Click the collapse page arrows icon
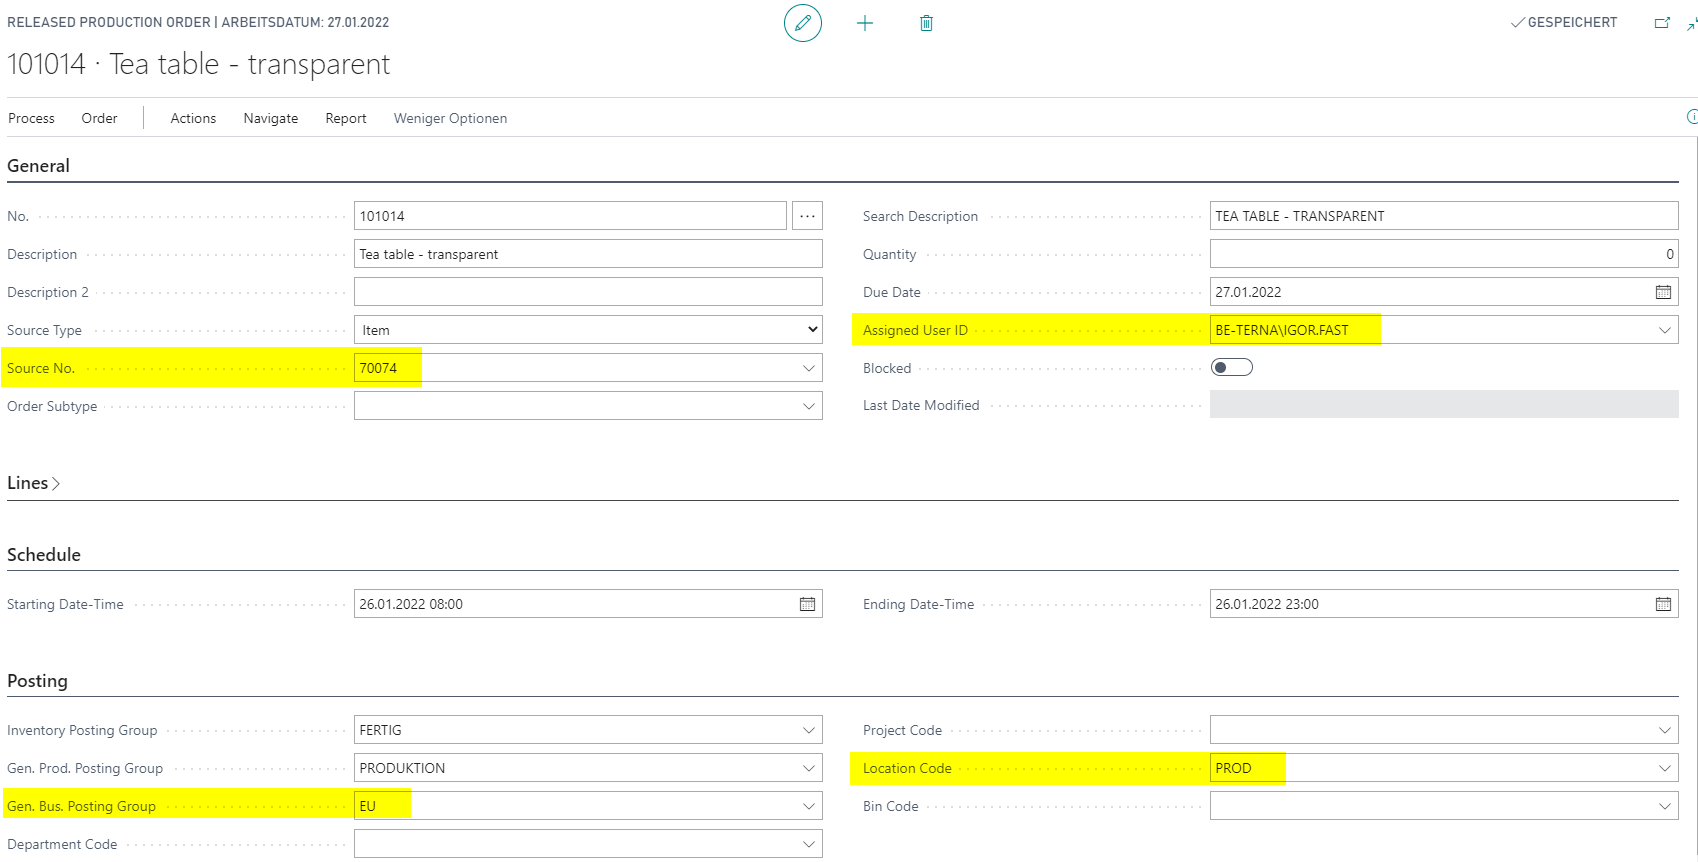This screenshot has height=862, width=1698. pos(1692,22)
